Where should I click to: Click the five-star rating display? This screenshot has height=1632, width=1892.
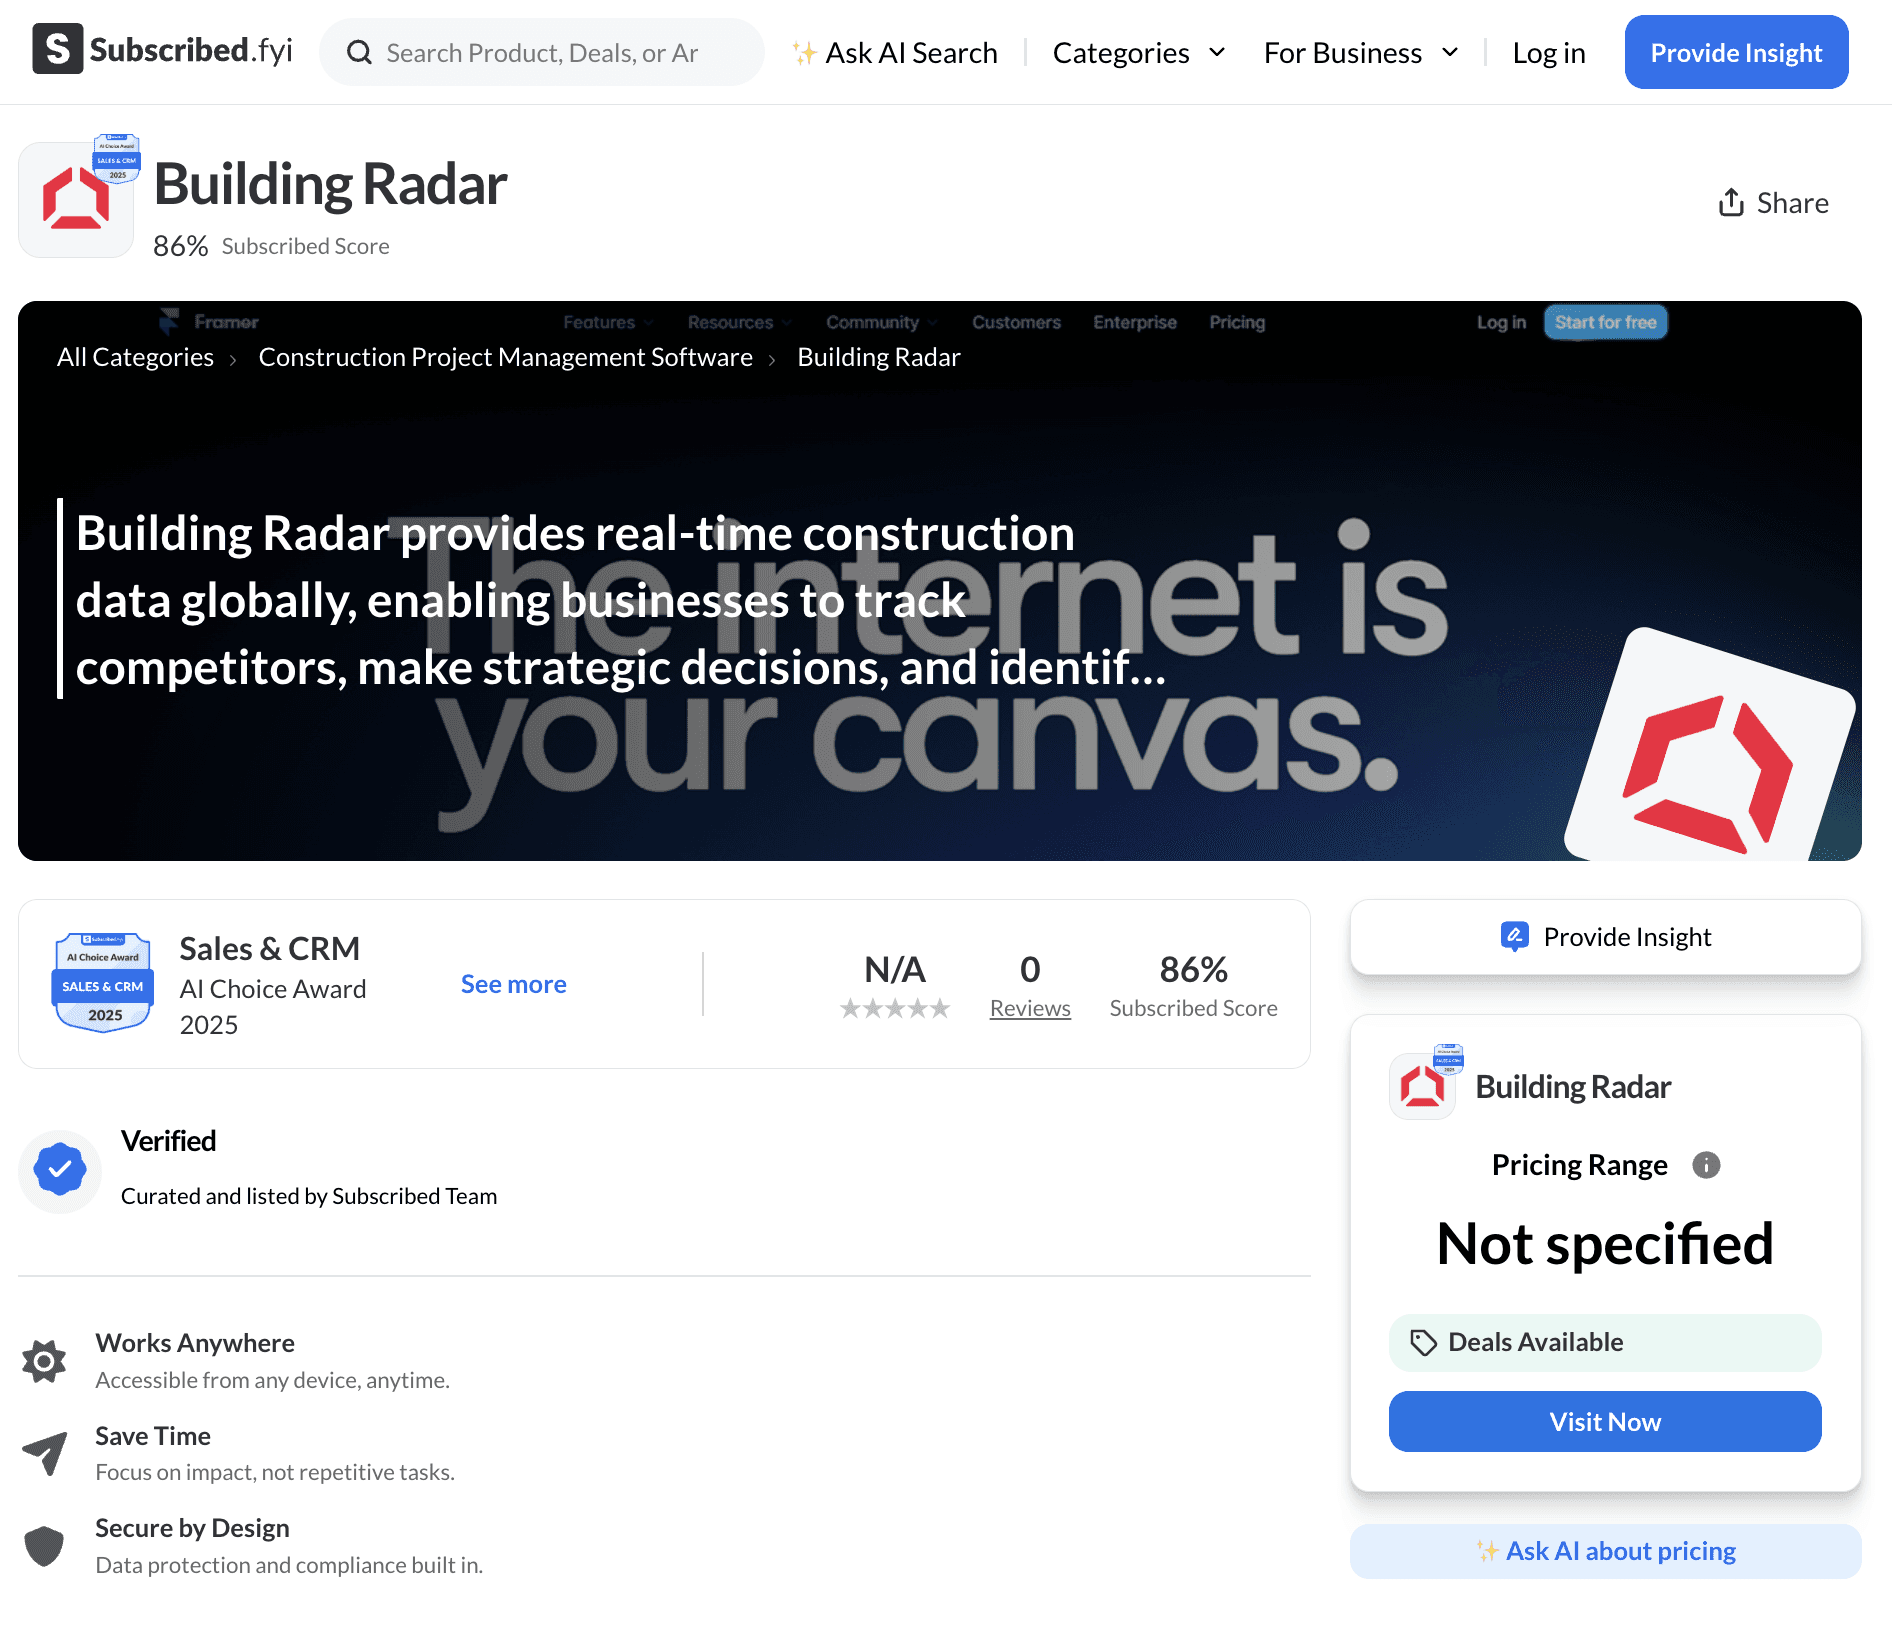[895, 1008]
